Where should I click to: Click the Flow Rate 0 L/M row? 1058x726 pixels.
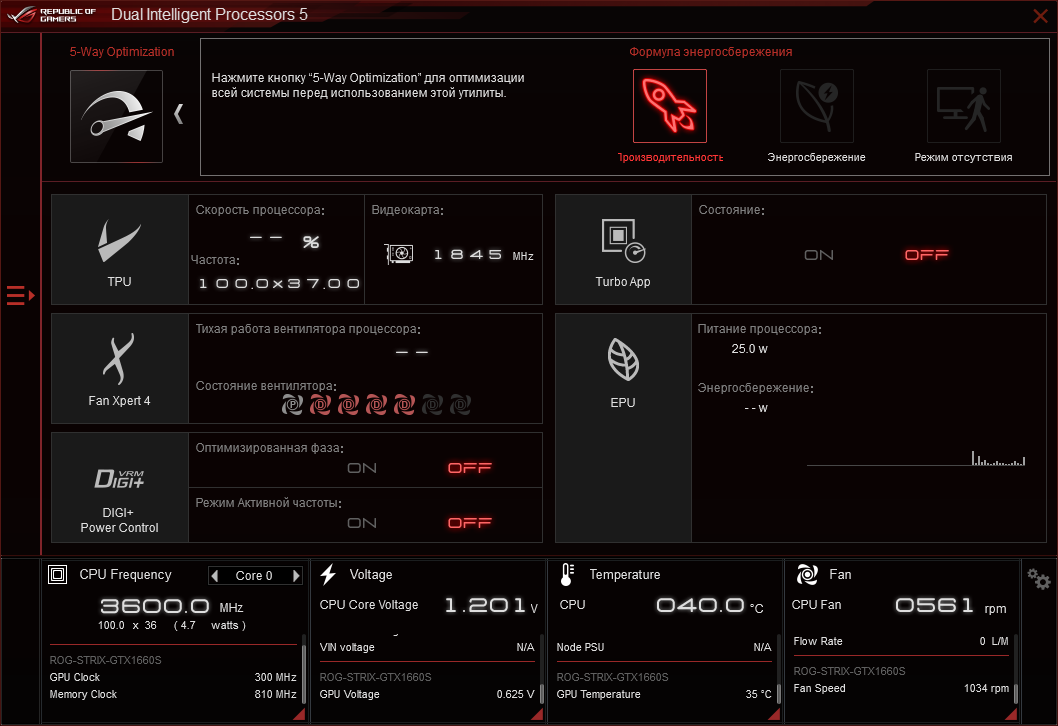pos(901,641)
